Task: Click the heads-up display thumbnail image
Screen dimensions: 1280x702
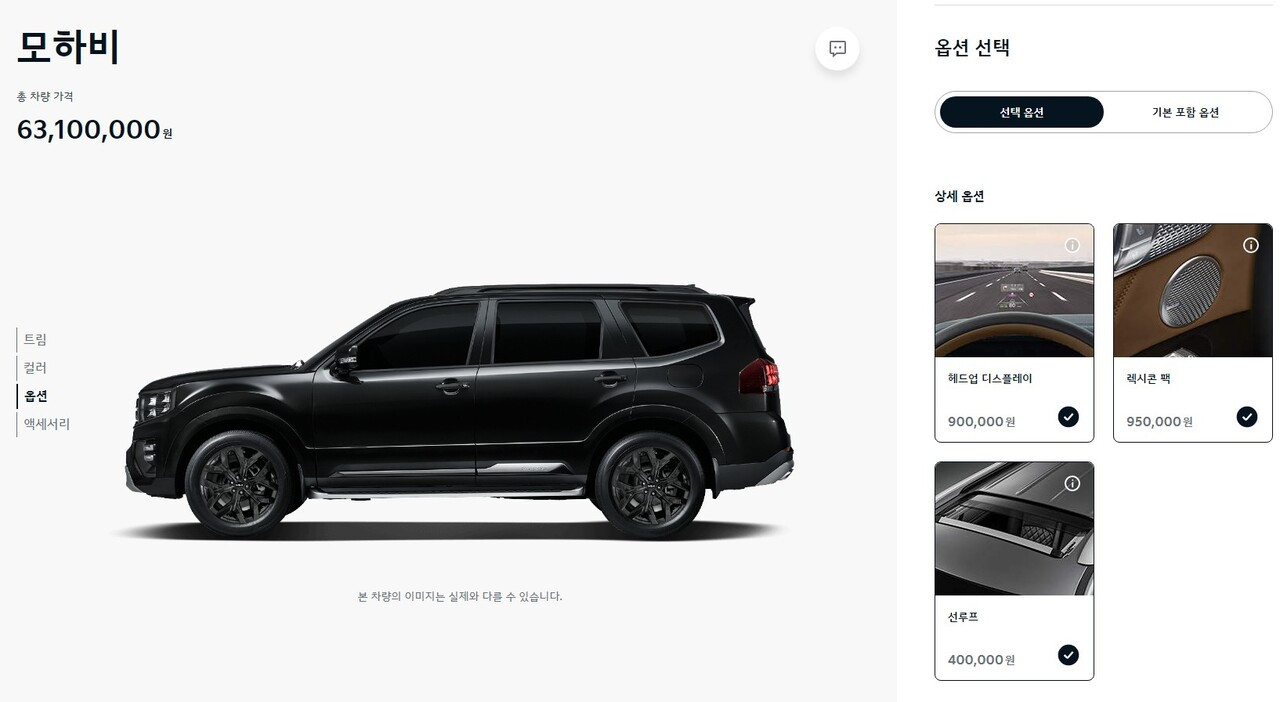Action: (1014, 290)
